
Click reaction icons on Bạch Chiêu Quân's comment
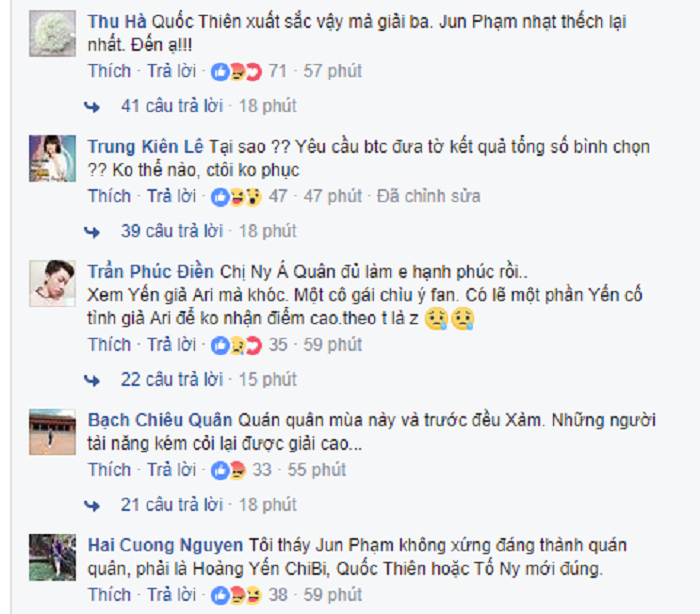[x=229, y=470]
